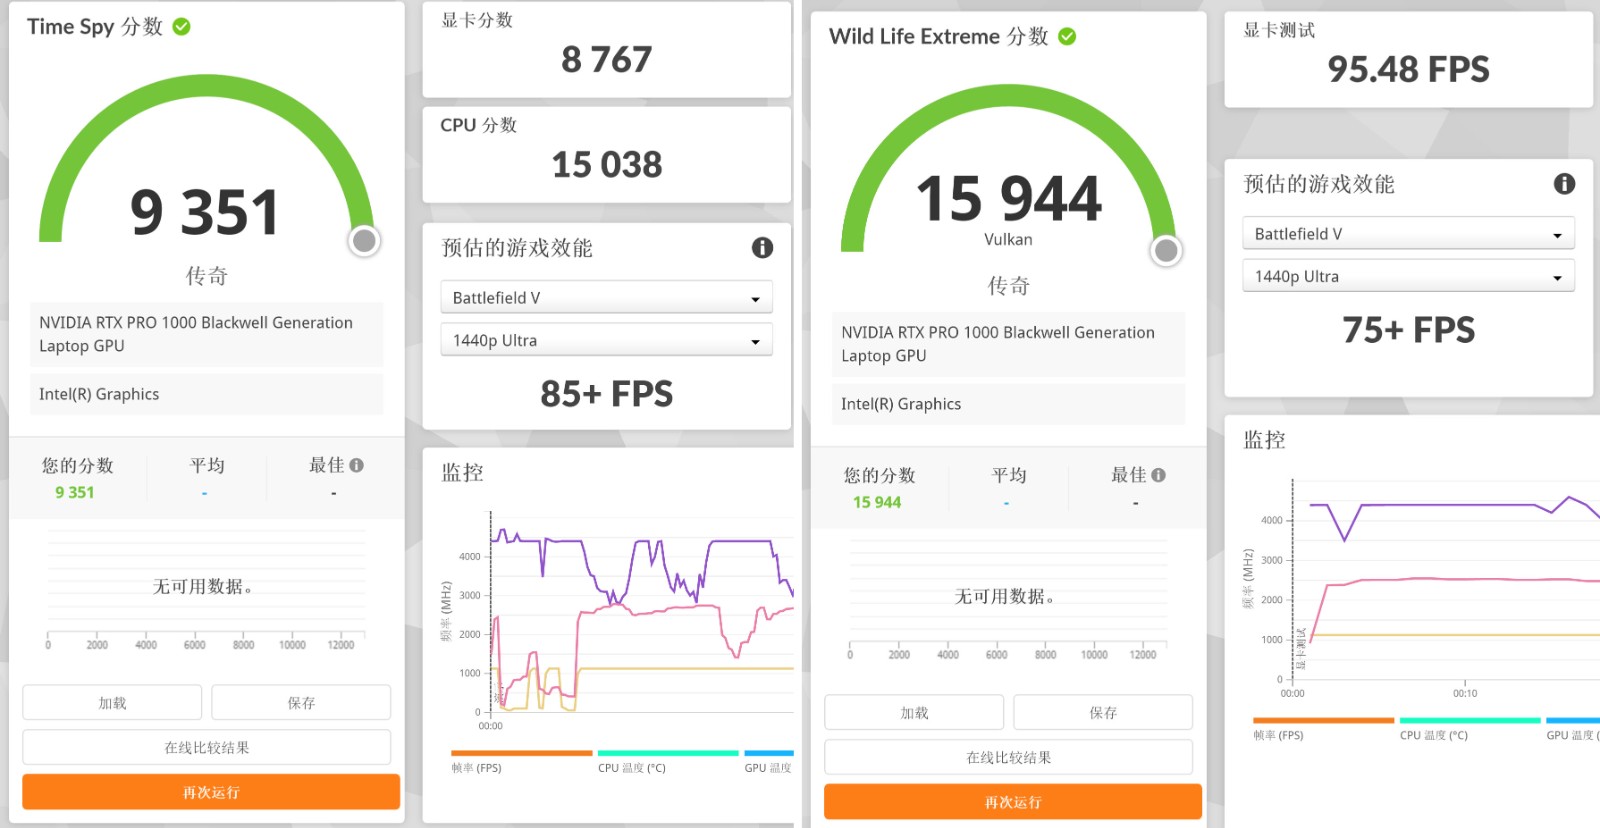Run Wild Life Extreme again with orange 再次运行

pyautogui.click(x=1013, y=802)
